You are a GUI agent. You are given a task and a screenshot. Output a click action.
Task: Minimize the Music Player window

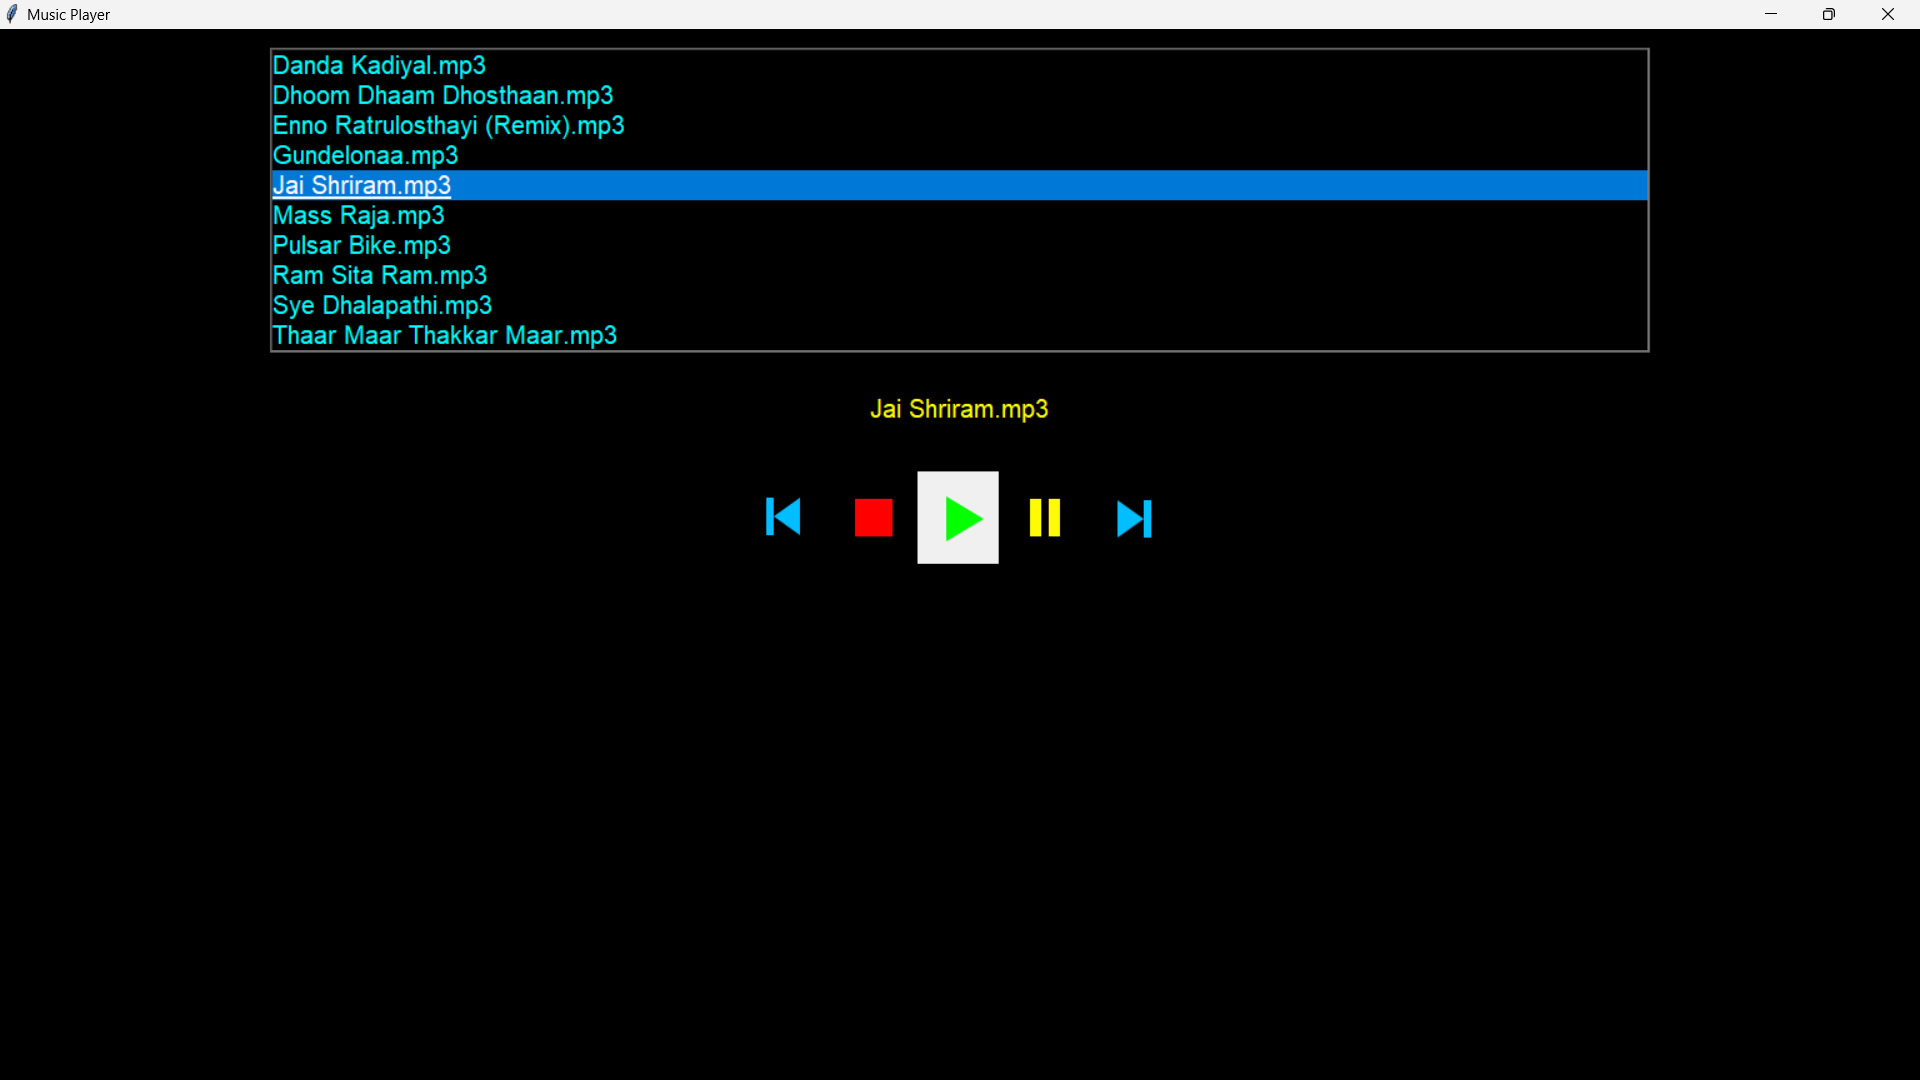tap(1771, 13)
